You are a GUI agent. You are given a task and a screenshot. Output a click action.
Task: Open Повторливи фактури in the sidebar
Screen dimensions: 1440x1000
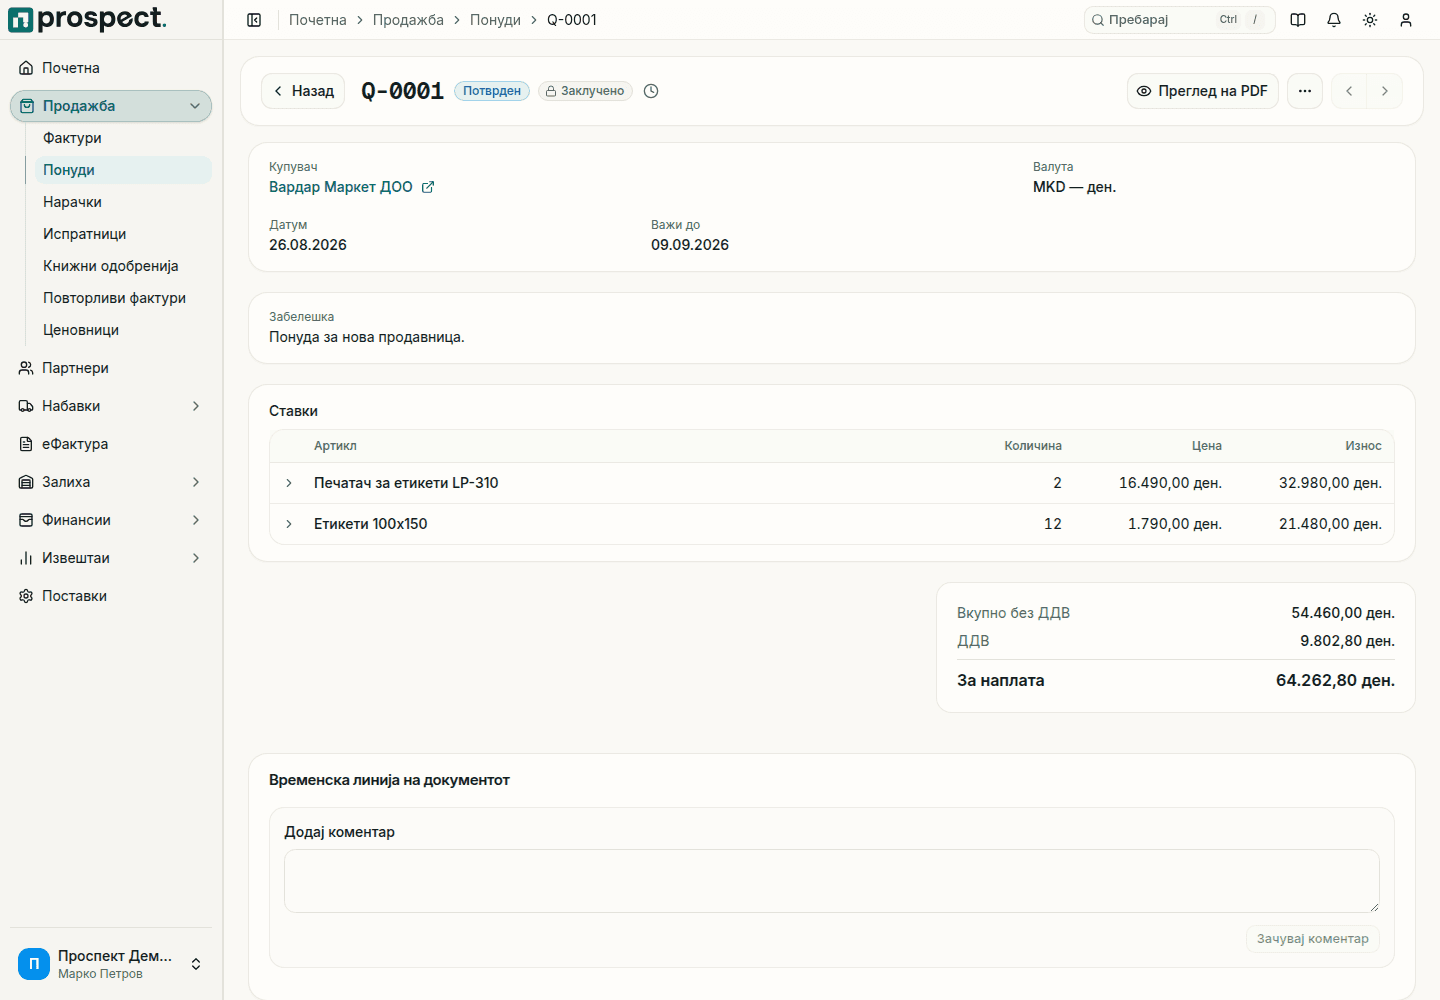[123, 298]
